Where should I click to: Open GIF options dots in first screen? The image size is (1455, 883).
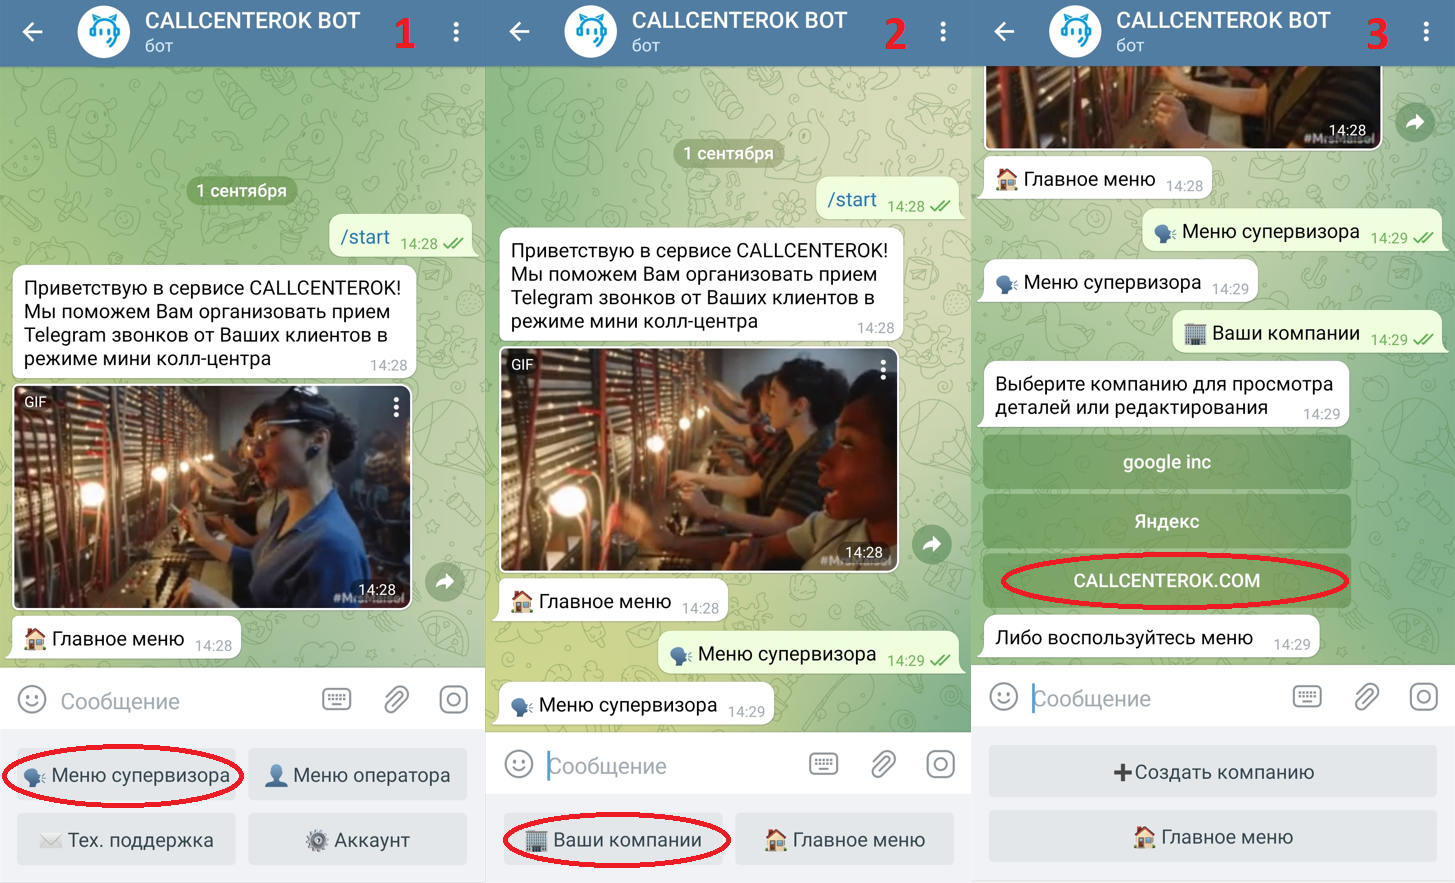[396, 407]
